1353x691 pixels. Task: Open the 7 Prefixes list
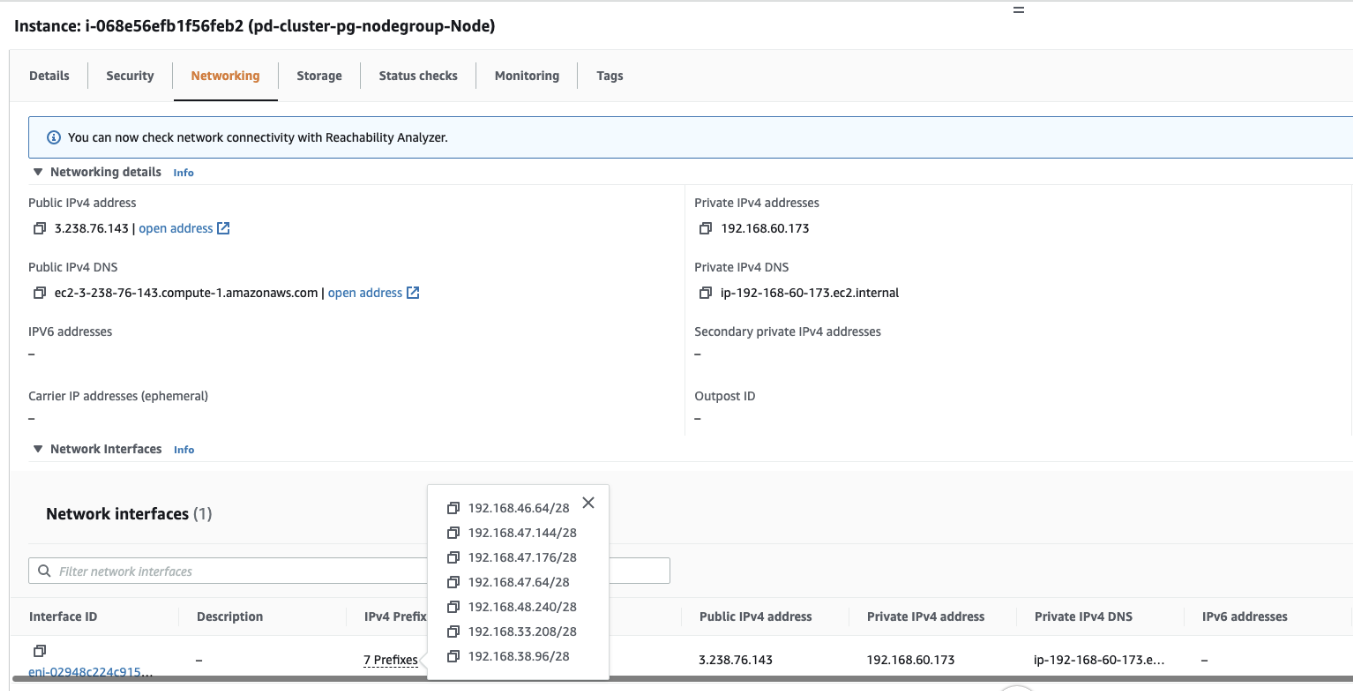coord(390,660)
